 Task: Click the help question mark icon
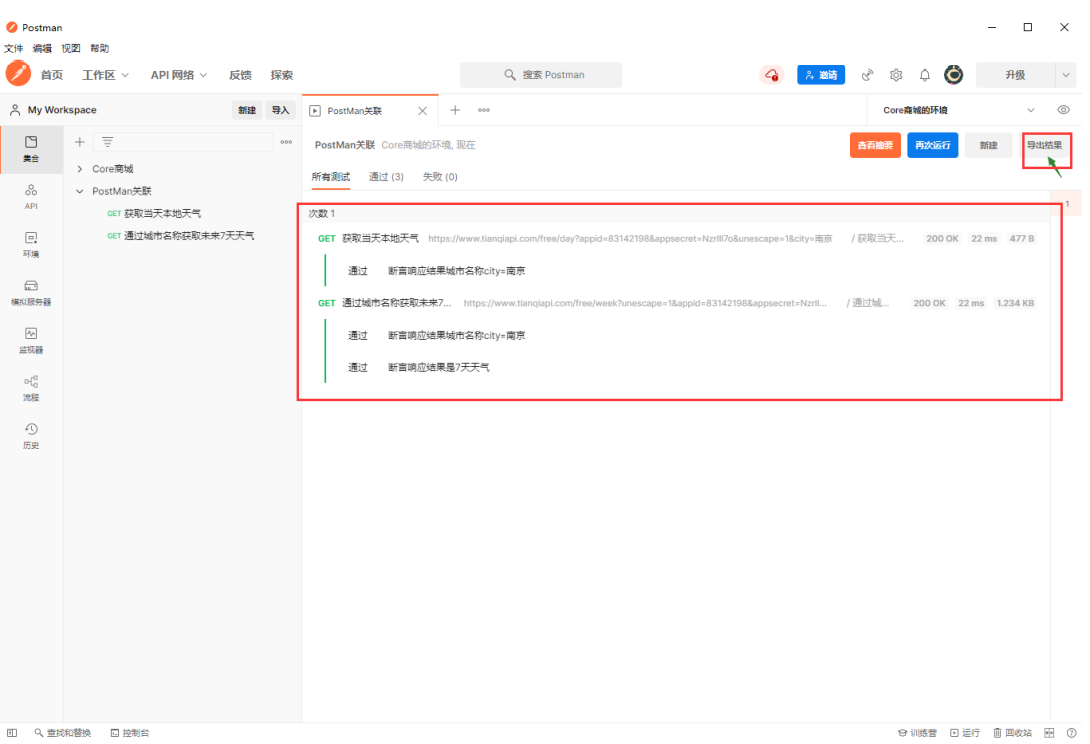1071,732
